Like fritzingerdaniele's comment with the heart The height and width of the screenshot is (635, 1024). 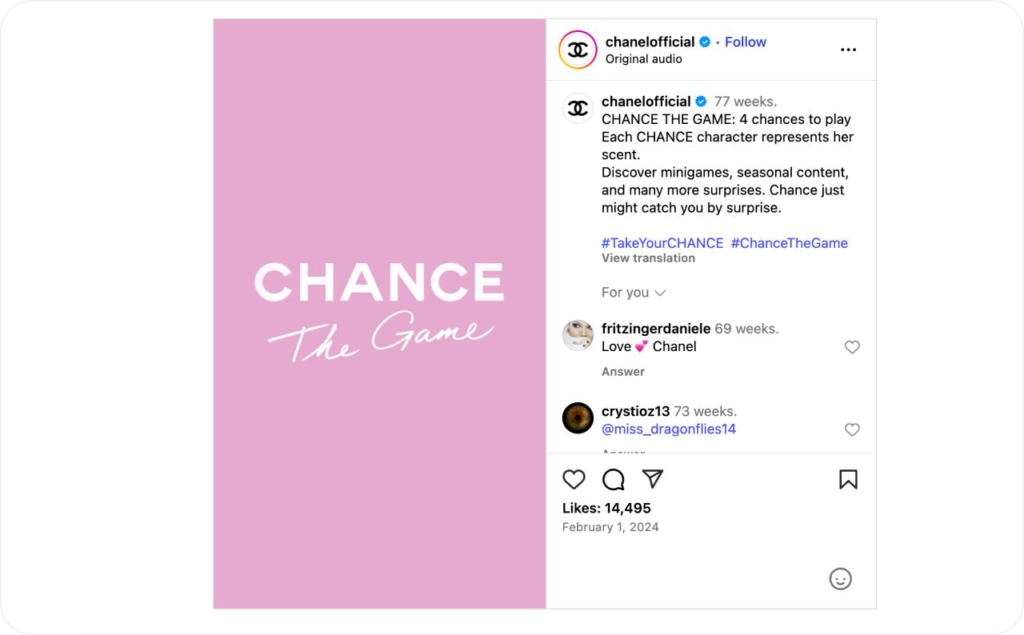point(852,347)
